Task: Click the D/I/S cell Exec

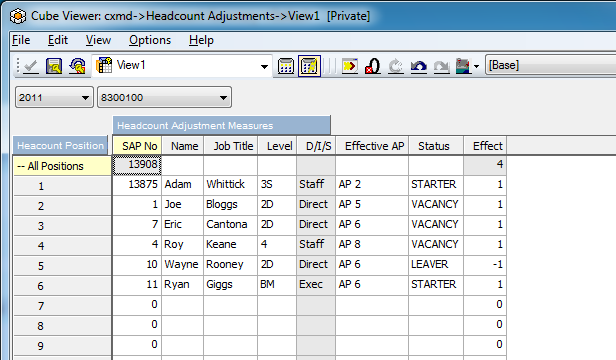Action: click(317, 285)
